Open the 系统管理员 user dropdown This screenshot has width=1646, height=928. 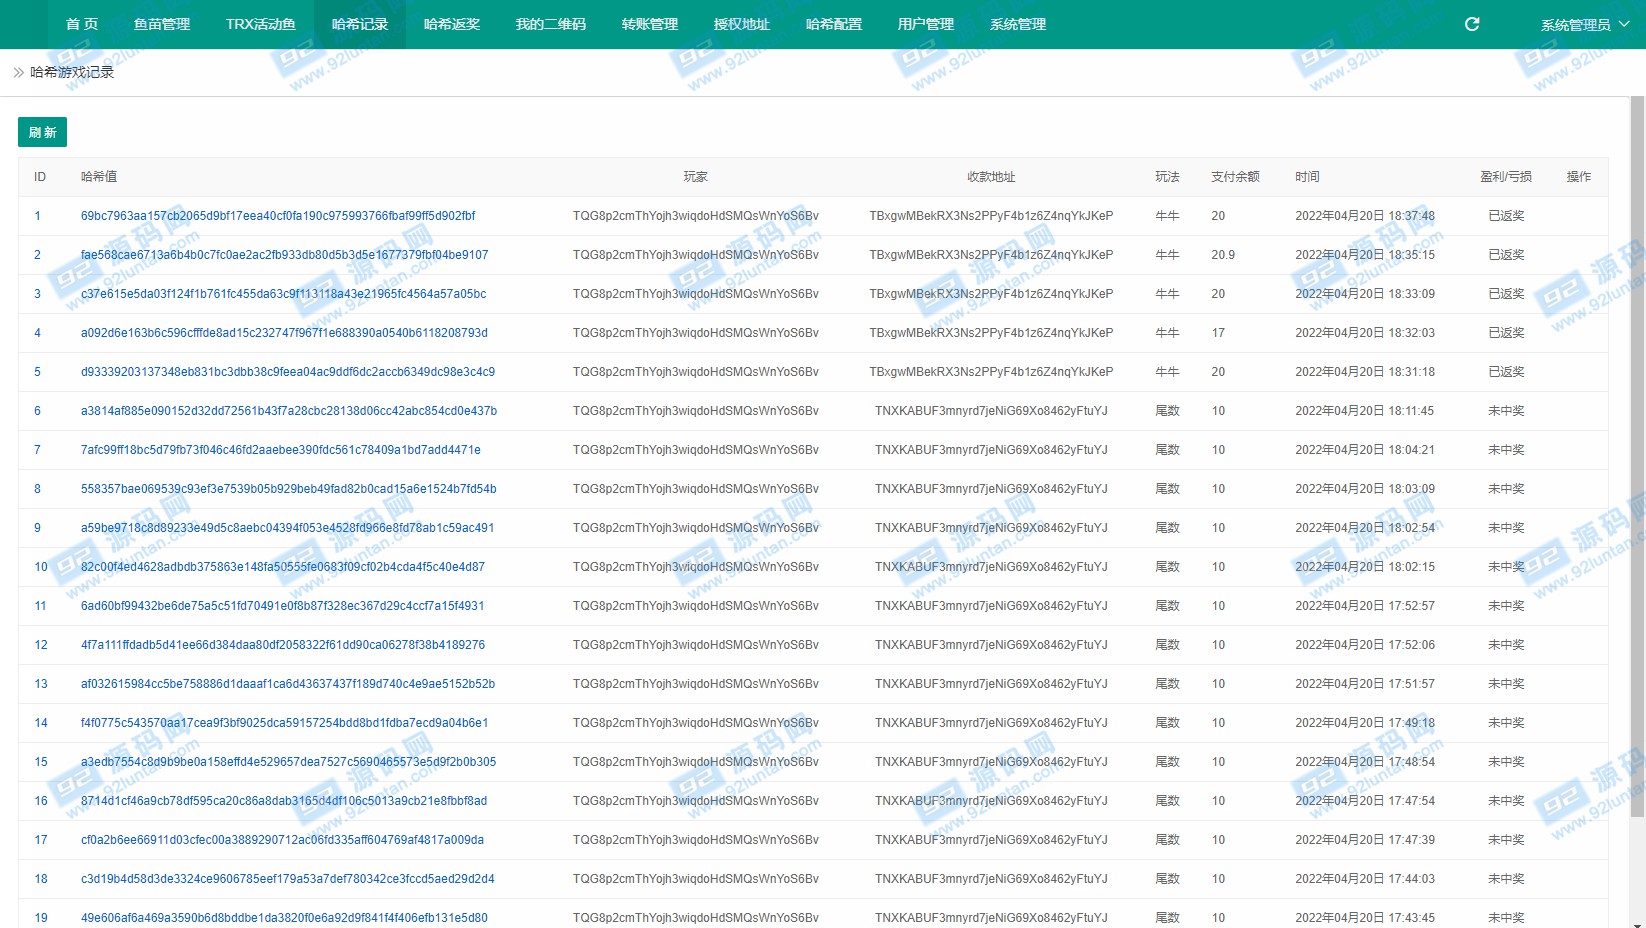click(x=1585, y=25)
